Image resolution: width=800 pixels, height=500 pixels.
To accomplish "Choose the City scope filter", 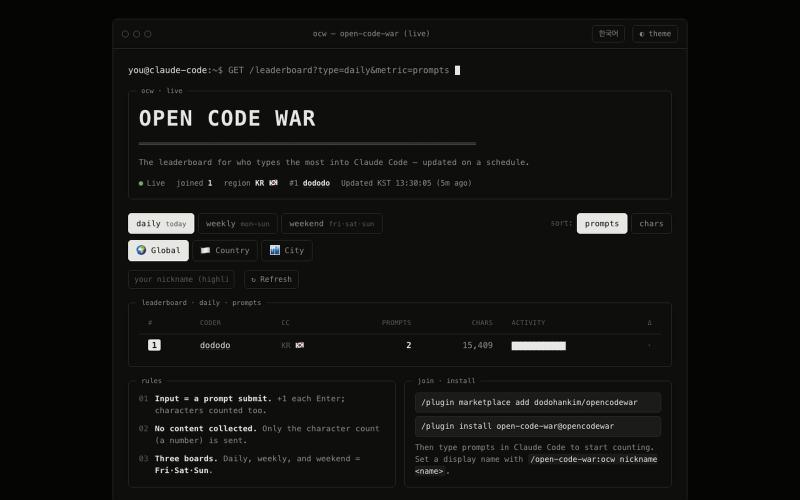I will click(x=287, y=251).
